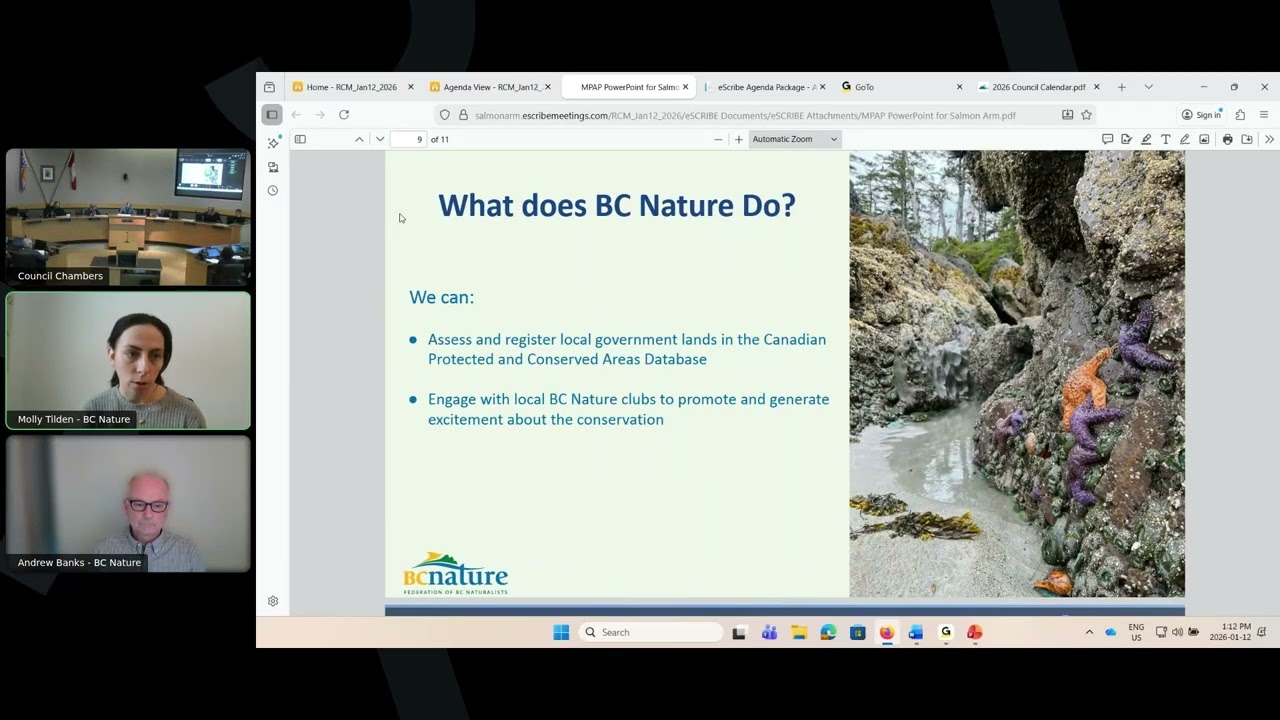The image size is (1280, 720).
Task: Switch to the GoTo tab
Action: 902,87
